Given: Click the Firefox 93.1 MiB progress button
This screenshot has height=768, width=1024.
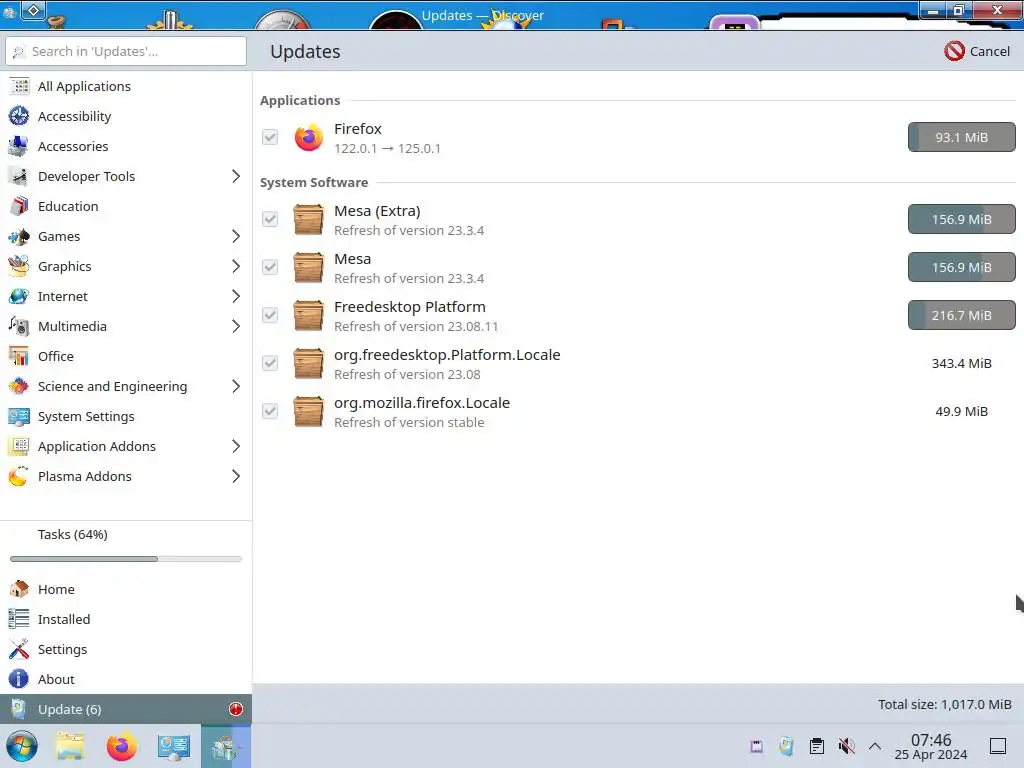Looking at the screenshot, I should pyautogui.click(x=961, y=137).
